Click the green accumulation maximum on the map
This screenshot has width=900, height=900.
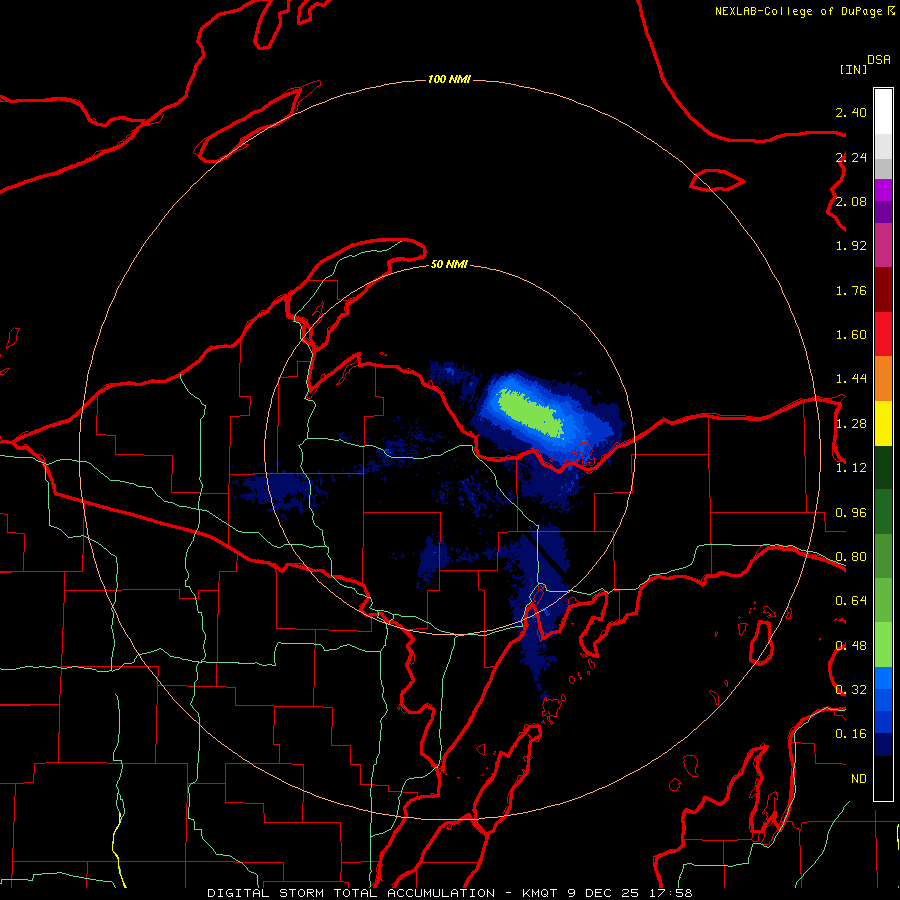tap(531, 413)
